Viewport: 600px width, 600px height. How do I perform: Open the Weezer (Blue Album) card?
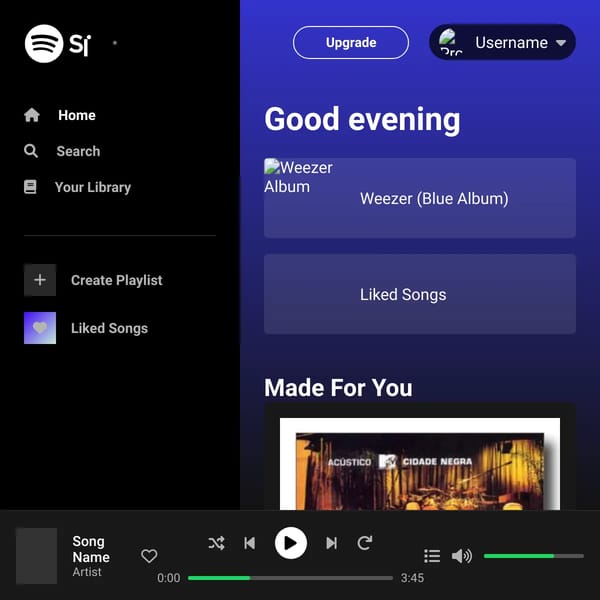(420, 198)
